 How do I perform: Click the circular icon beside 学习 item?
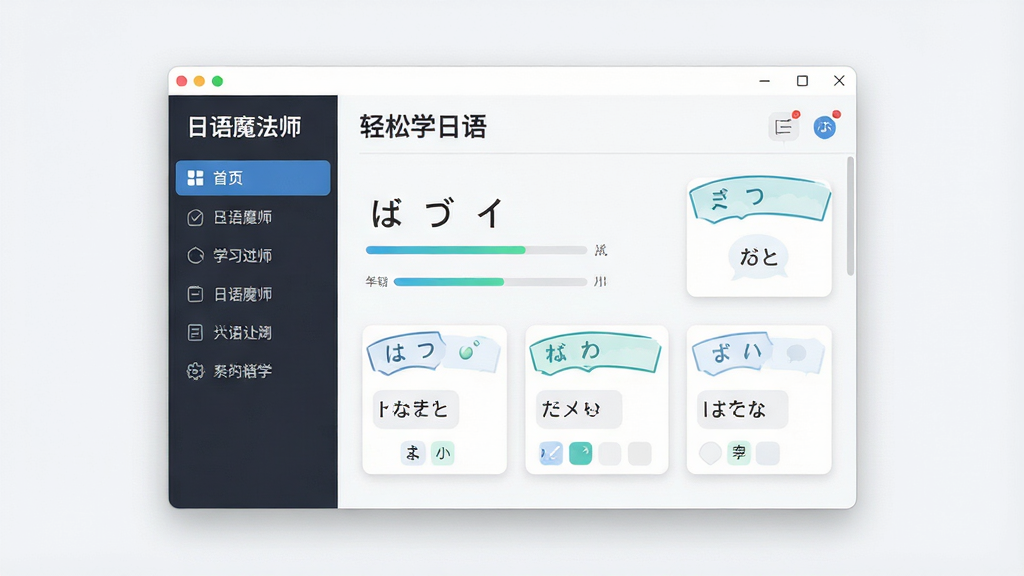(x=195, y=255)
